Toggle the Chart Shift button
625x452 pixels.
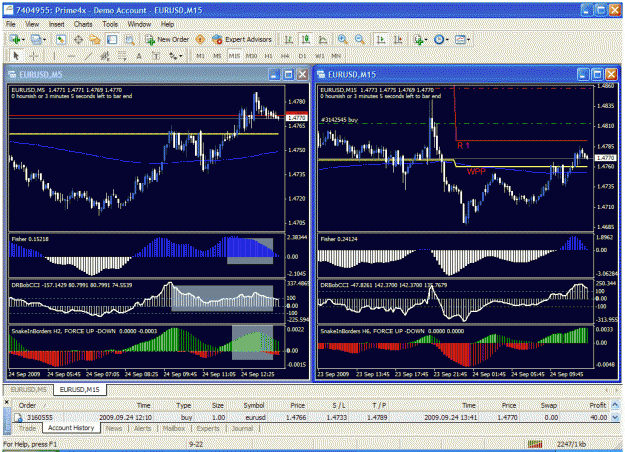click(398, 39)
